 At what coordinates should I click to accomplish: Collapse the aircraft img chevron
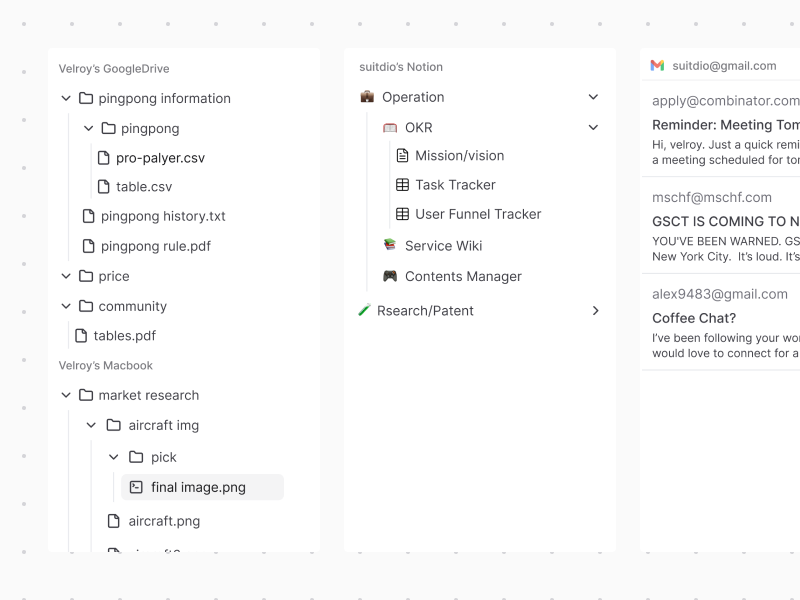[91, 425]
